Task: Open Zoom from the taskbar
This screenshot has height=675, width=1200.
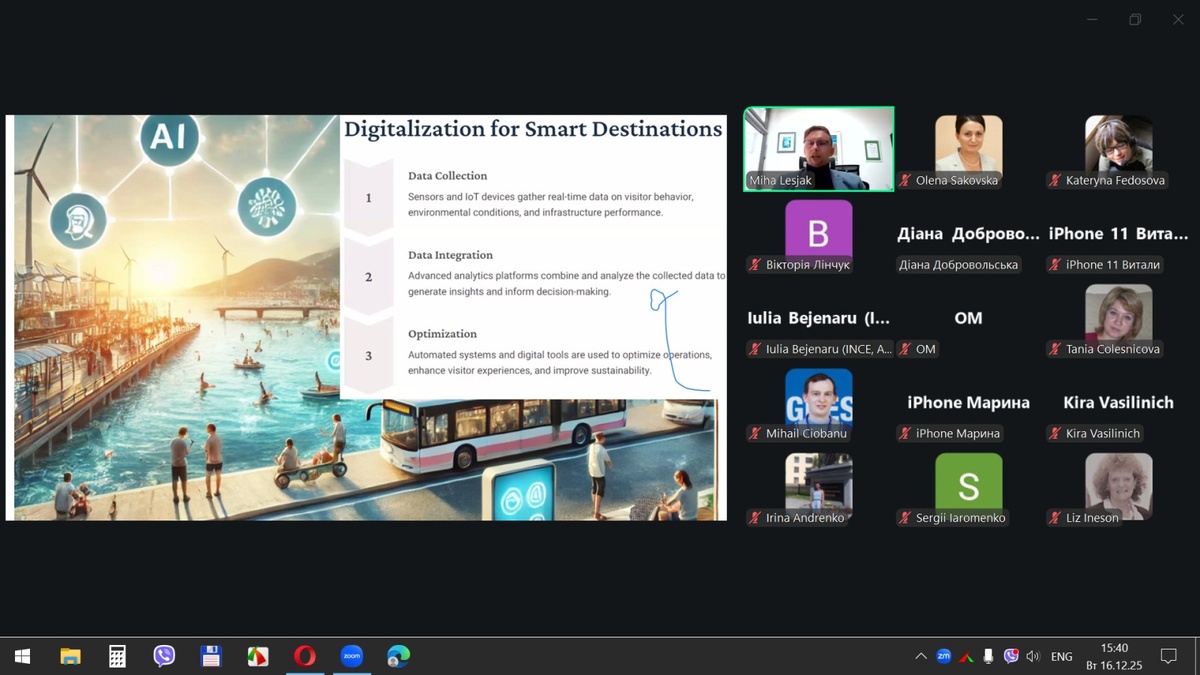Action: pos(351,656)
